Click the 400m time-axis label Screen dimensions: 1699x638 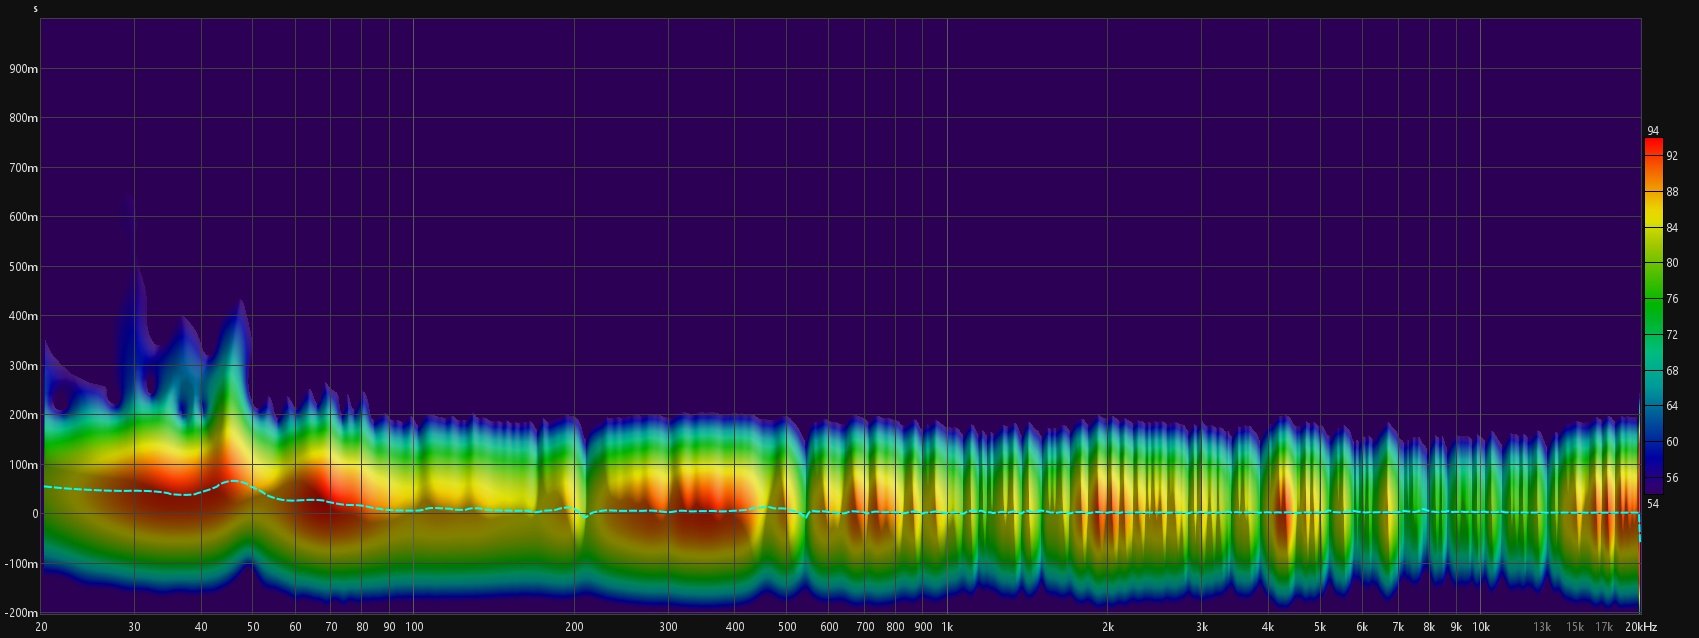tap(24, 316)
